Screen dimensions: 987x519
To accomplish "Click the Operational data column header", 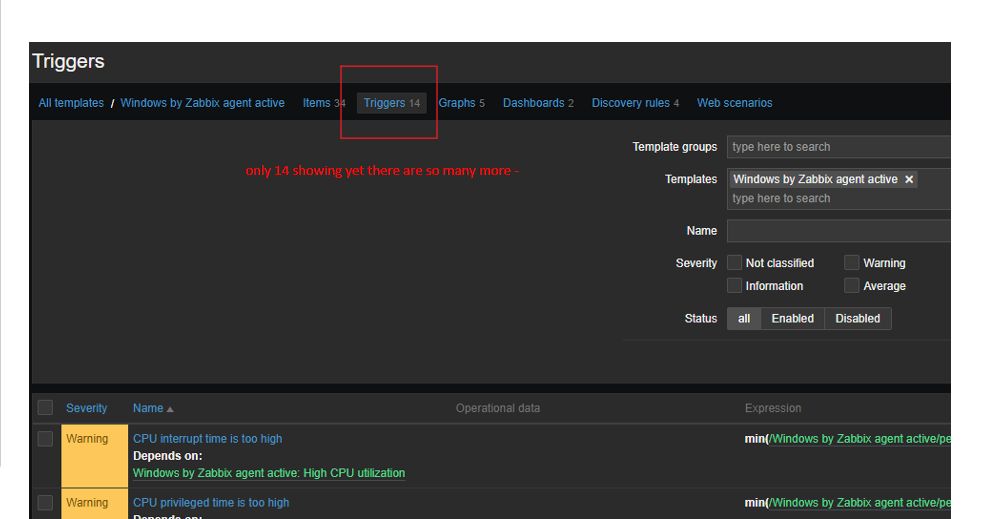I will 498,408.
